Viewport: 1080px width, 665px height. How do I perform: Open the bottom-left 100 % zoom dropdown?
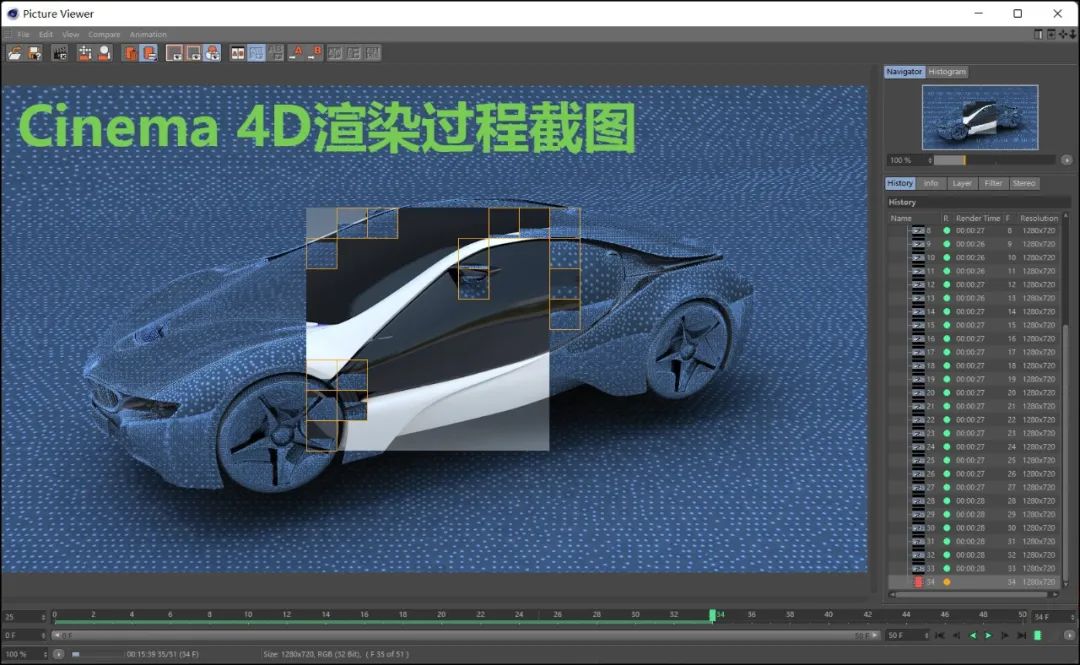point(43,654)
